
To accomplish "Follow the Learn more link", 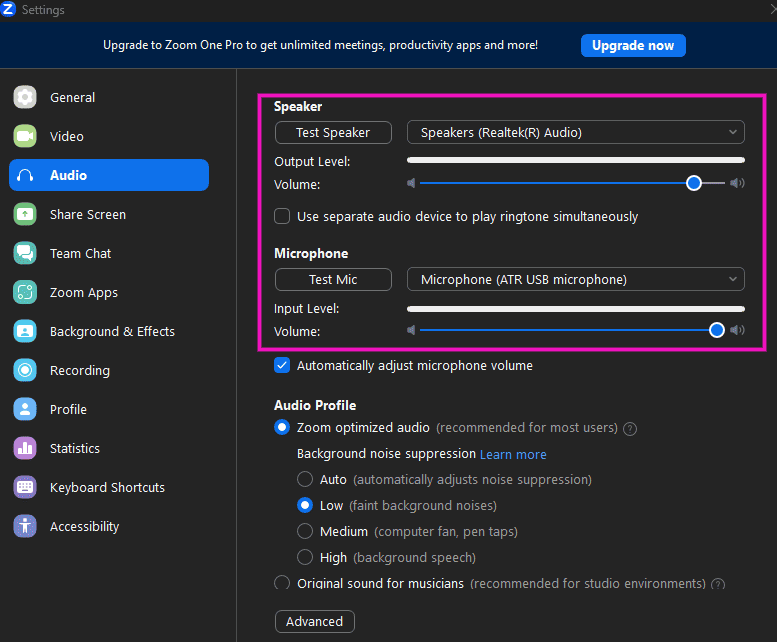I will pos(513,454).
